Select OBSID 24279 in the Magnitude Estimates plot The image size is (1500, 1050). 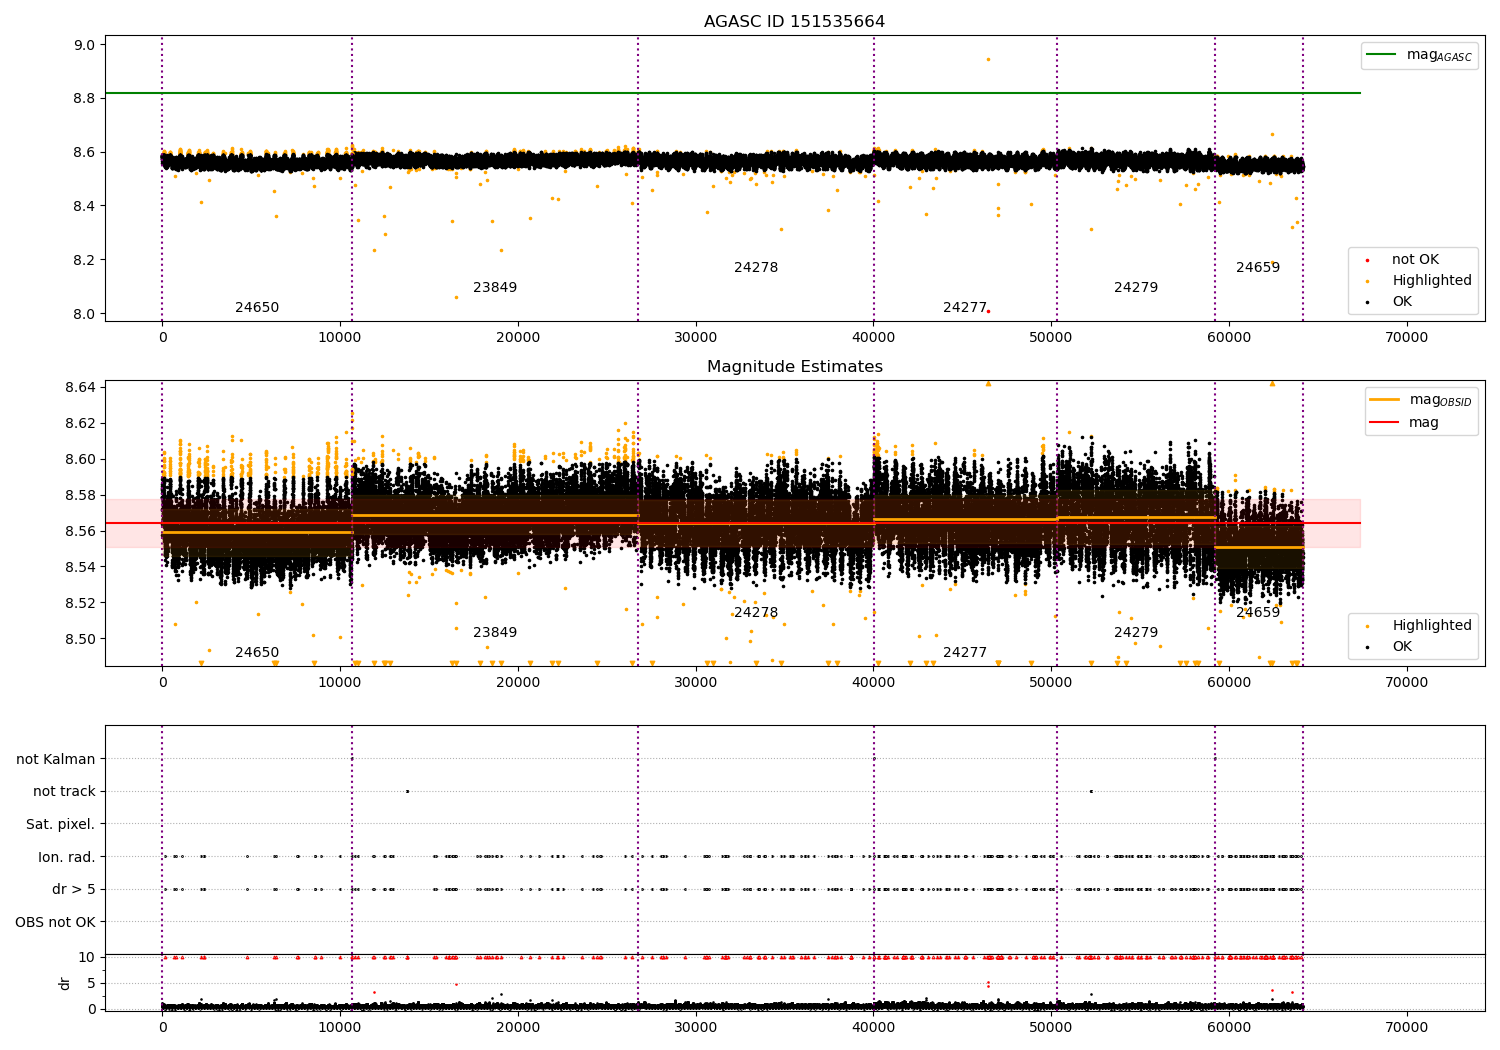pyautogui.click(x=1136, y=633)
